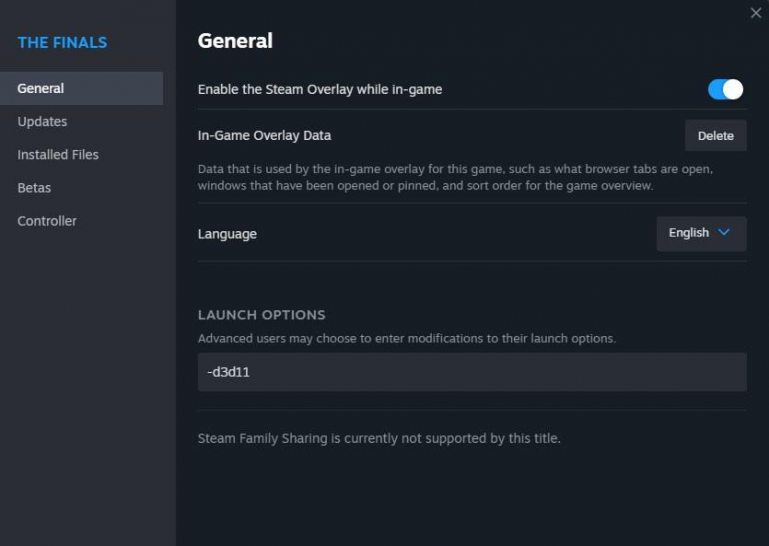Screen dimensions: 769x546
Task: Focus the launch options field containing -d3d11
Action: click(x=472, y=372)
